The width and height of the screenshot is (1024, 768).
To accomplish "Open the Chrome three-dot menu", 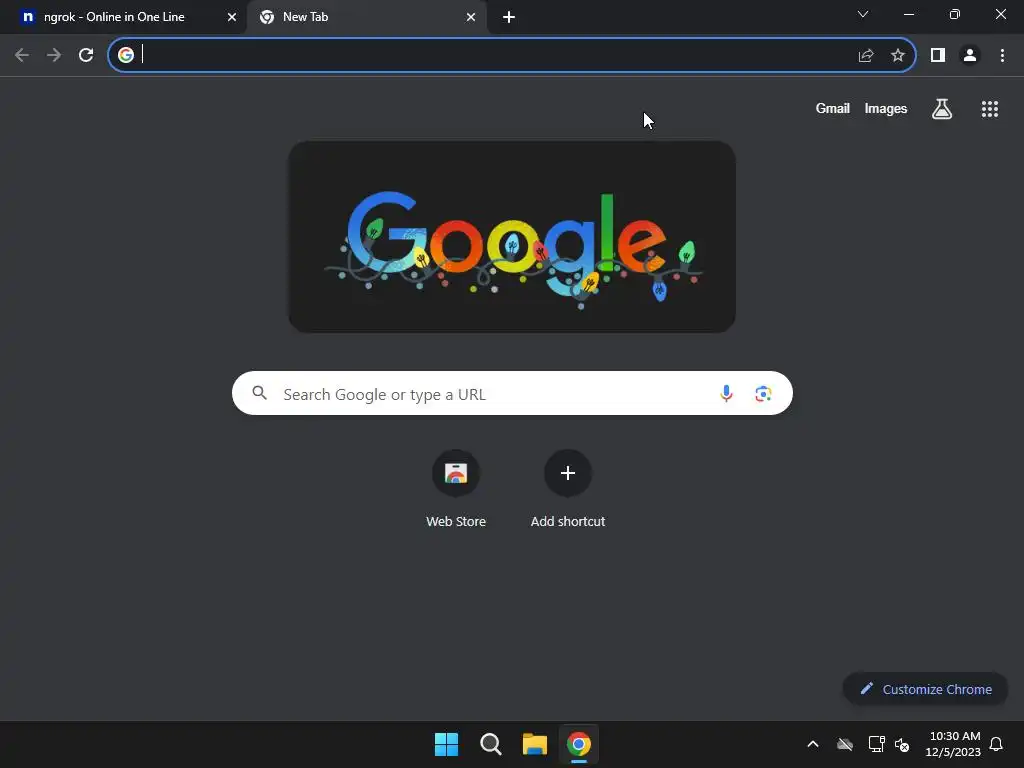I will 1002,56.
